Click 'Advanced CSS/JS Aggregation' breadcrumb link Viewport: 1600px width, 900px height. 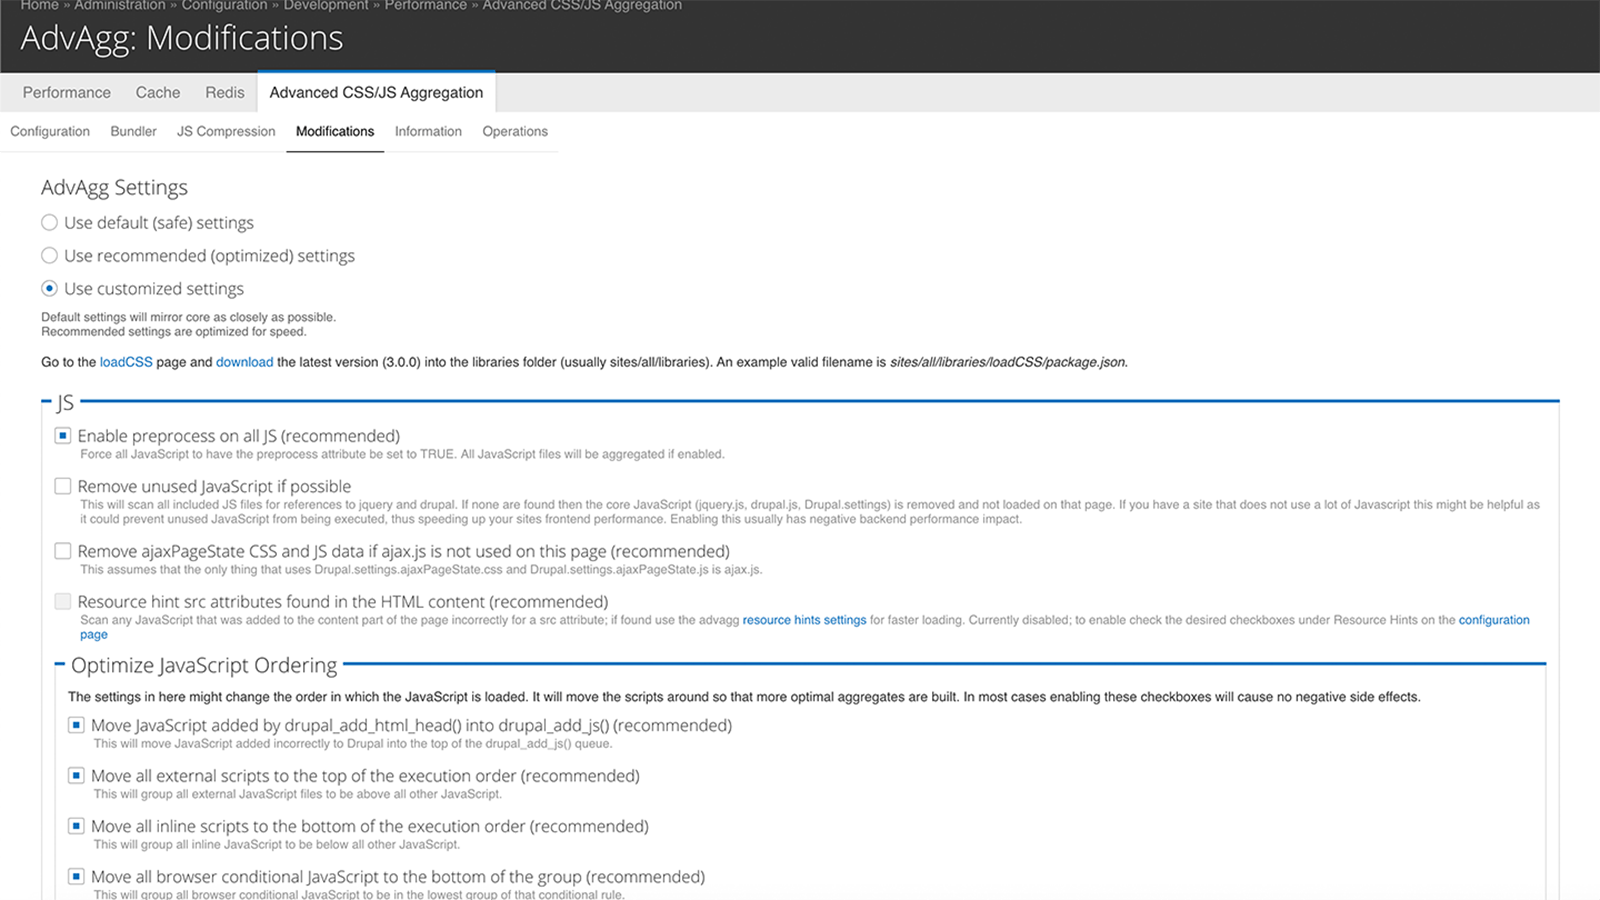(582, 6)
